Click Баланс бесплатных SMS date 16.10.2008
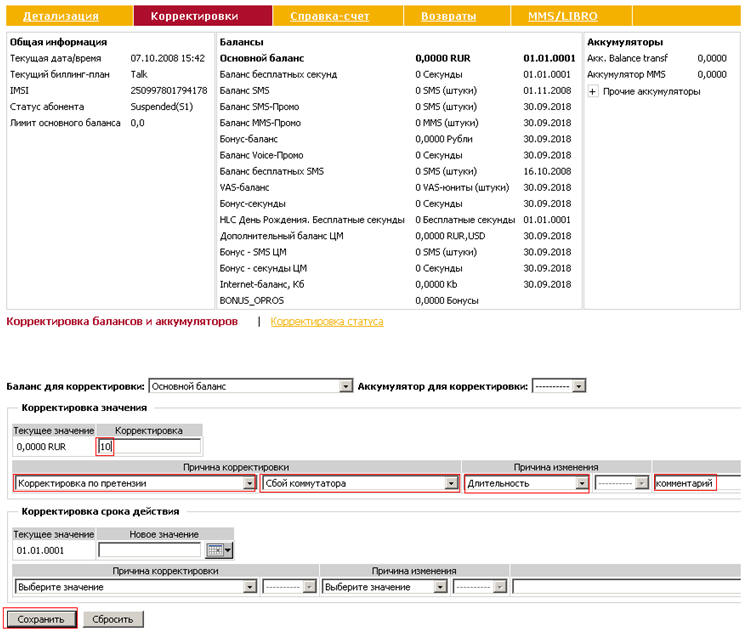This screenshot has height=634, width=747. pos(547,171)
